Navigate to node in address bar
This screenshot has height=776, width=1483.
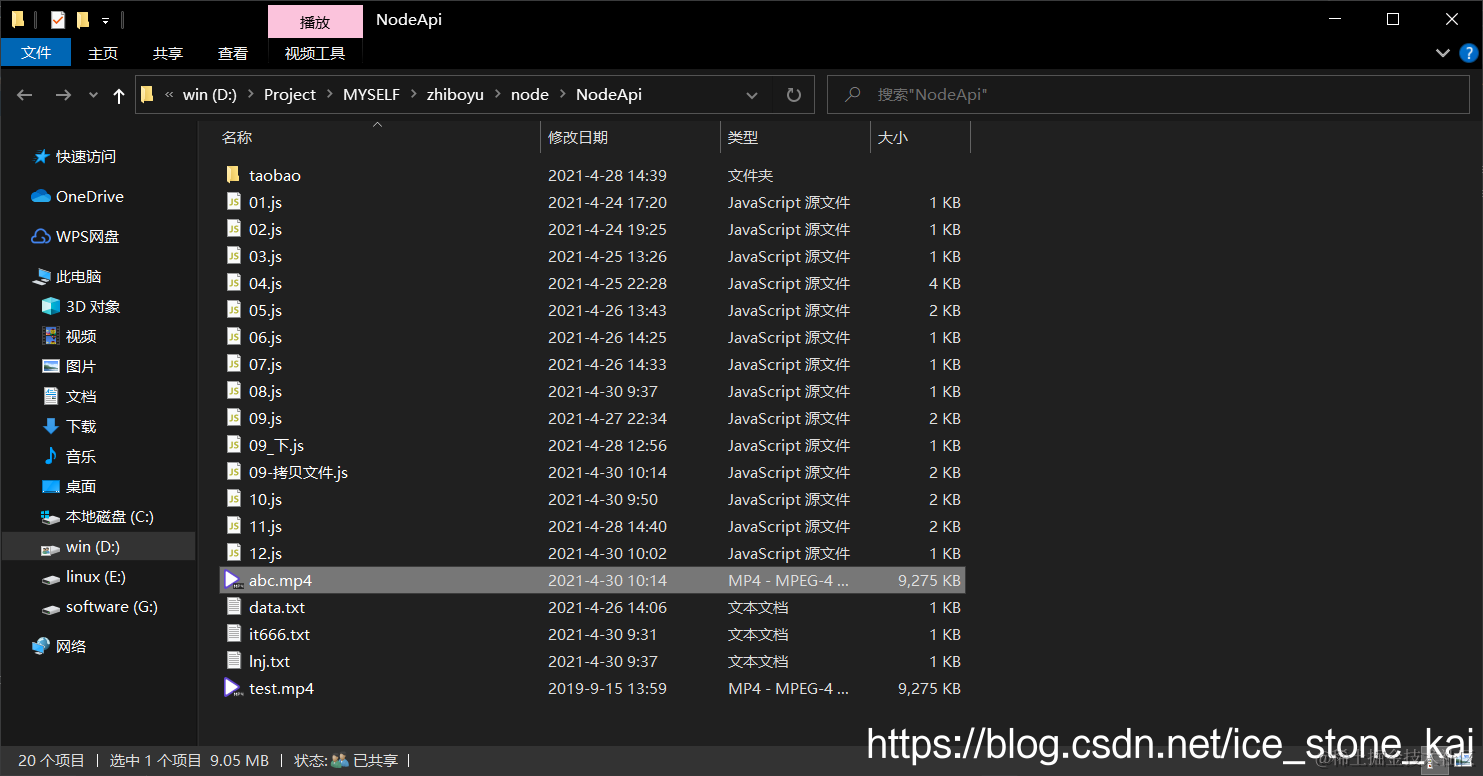530,94
